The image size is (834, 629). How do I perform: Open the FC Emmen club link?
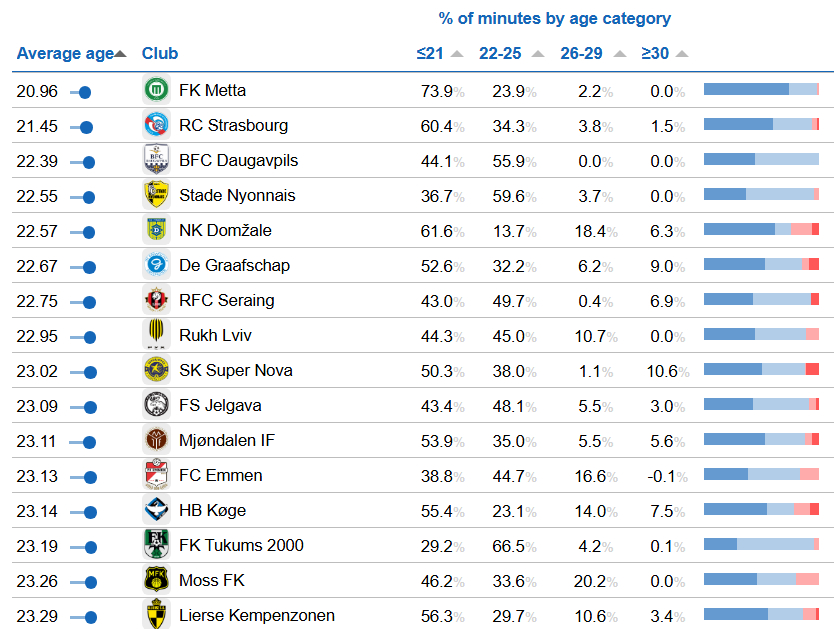tap(220, 475)
